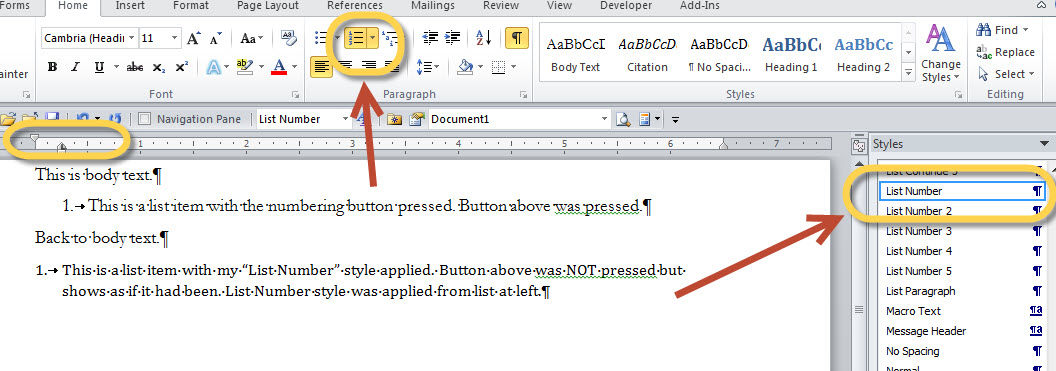Toggle the Navigation Pane checkbox
The height and width of the screenshot is (371, 1056).
[x=143, y=119]
